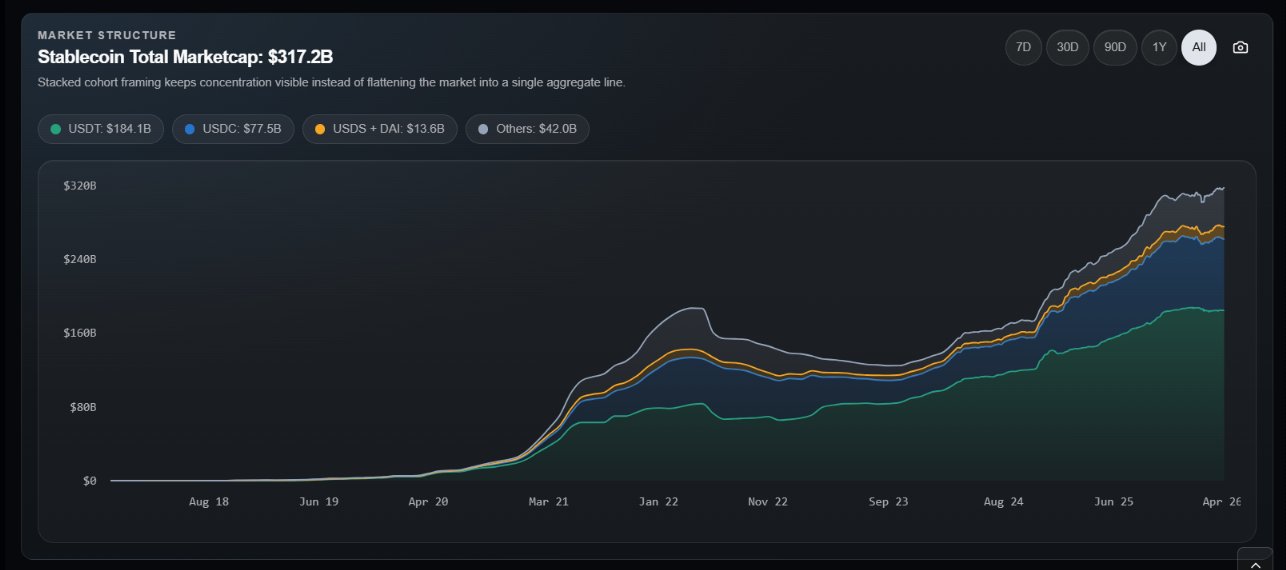Click the blue USDC legend dot
The image size is (1286, 570).
190,129
